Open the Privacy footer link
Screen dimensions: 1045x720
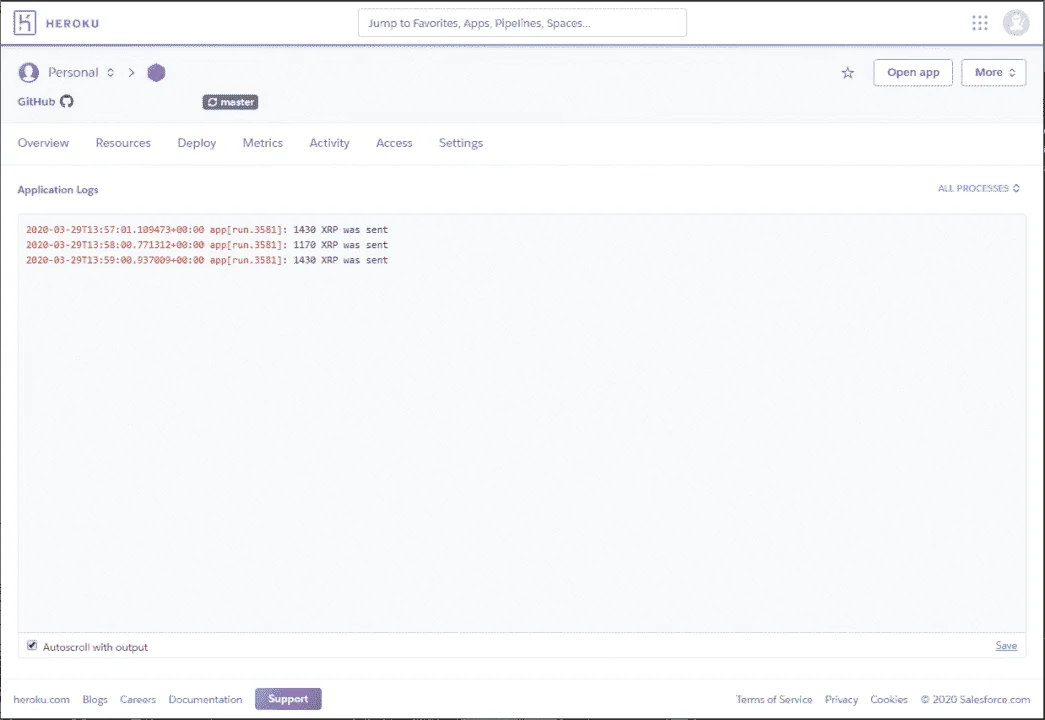tap(841, 699)
